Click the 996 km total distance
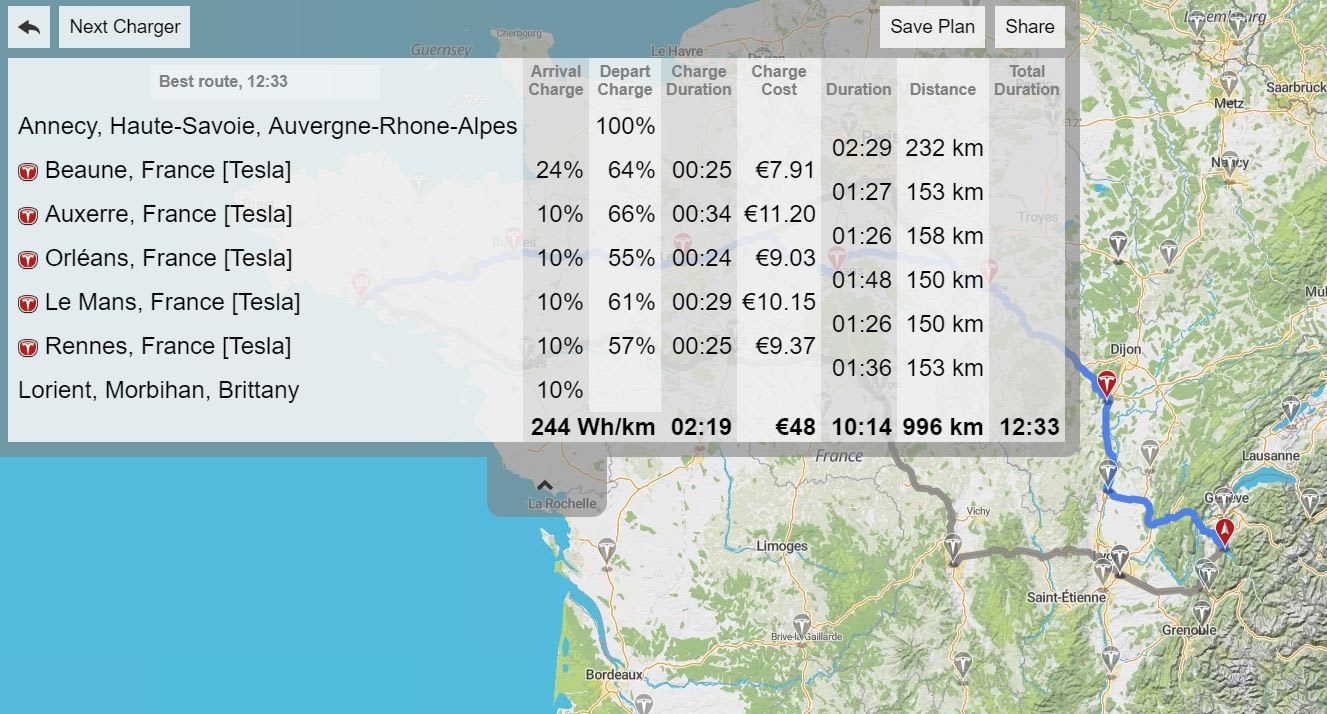 tap(943, 427)
